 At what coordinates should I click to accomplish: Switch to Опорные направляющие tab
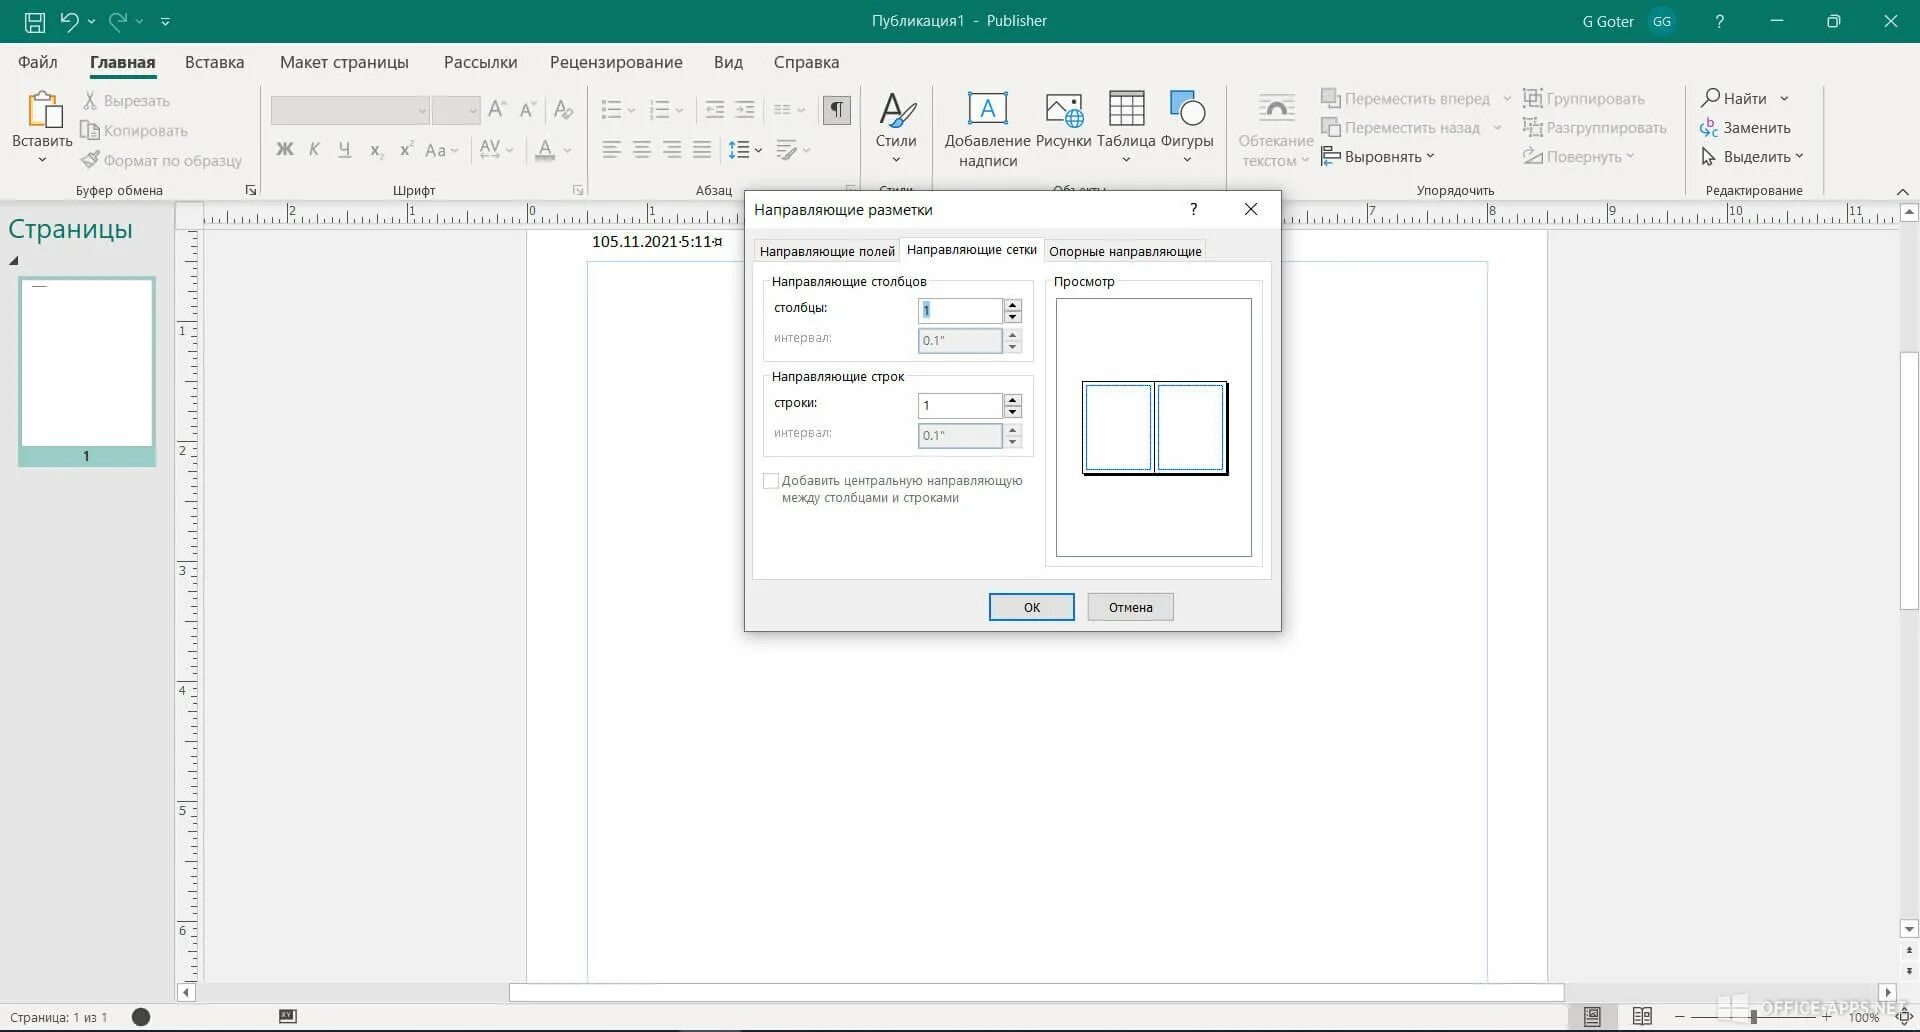[x=1125, y=251]
